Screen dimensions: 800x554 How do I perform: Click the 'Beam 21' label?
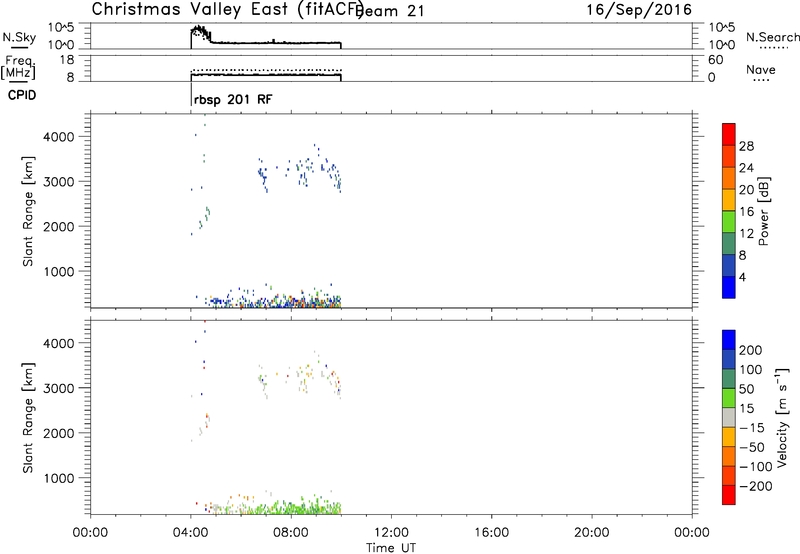(x=390, y=11)
